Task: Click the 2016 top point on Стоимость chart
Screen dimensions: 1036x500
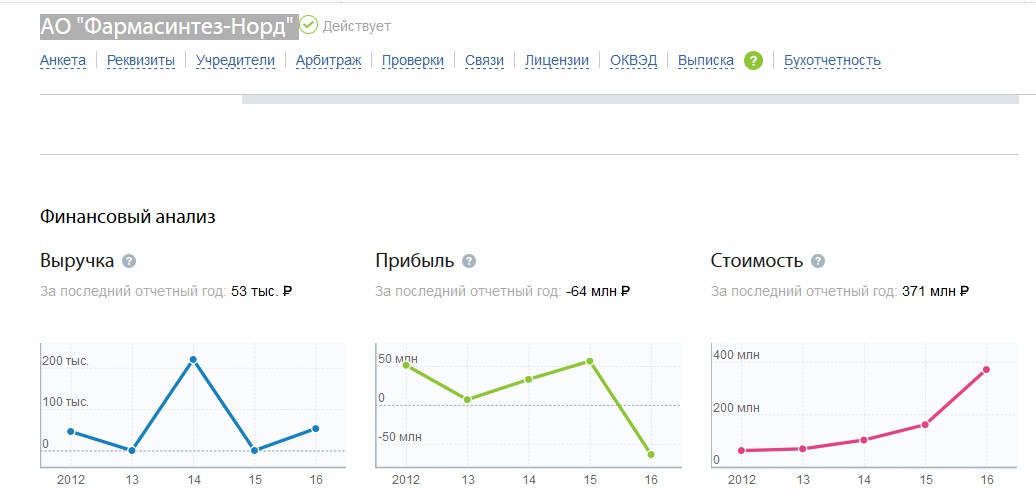Action: click(x=986, y=370)
